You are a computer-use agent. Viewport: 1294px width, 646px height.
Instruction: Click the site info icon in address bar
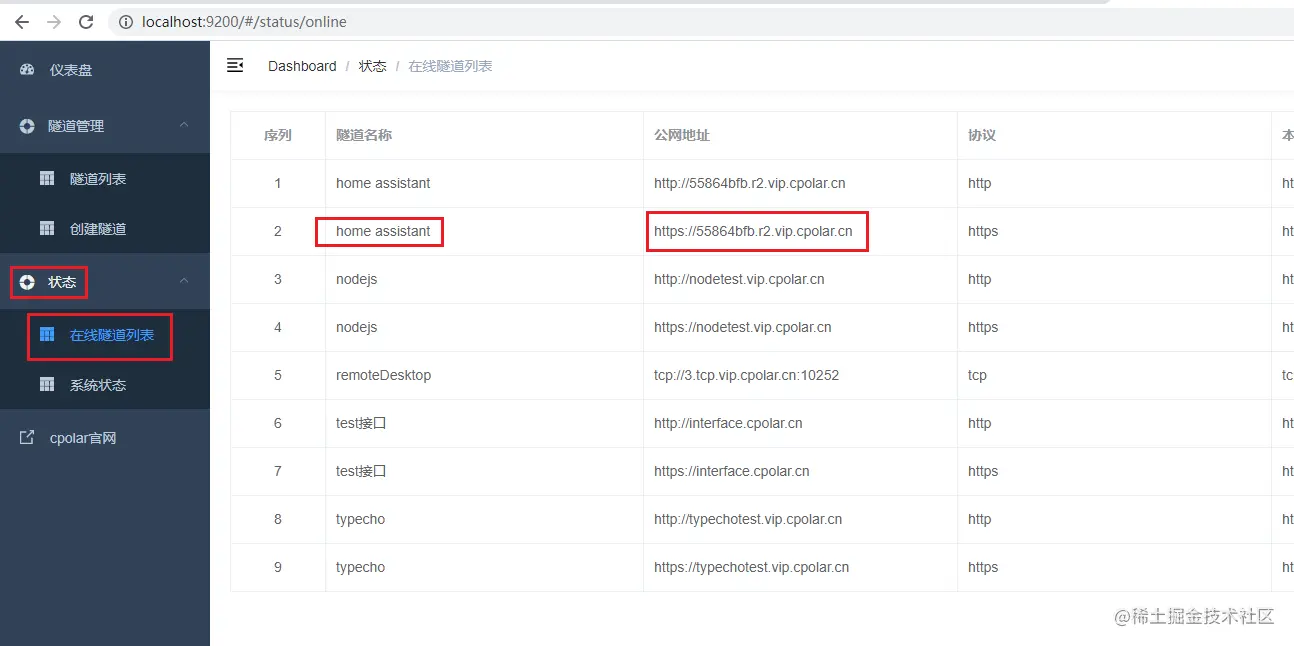(x=126, y=21)
